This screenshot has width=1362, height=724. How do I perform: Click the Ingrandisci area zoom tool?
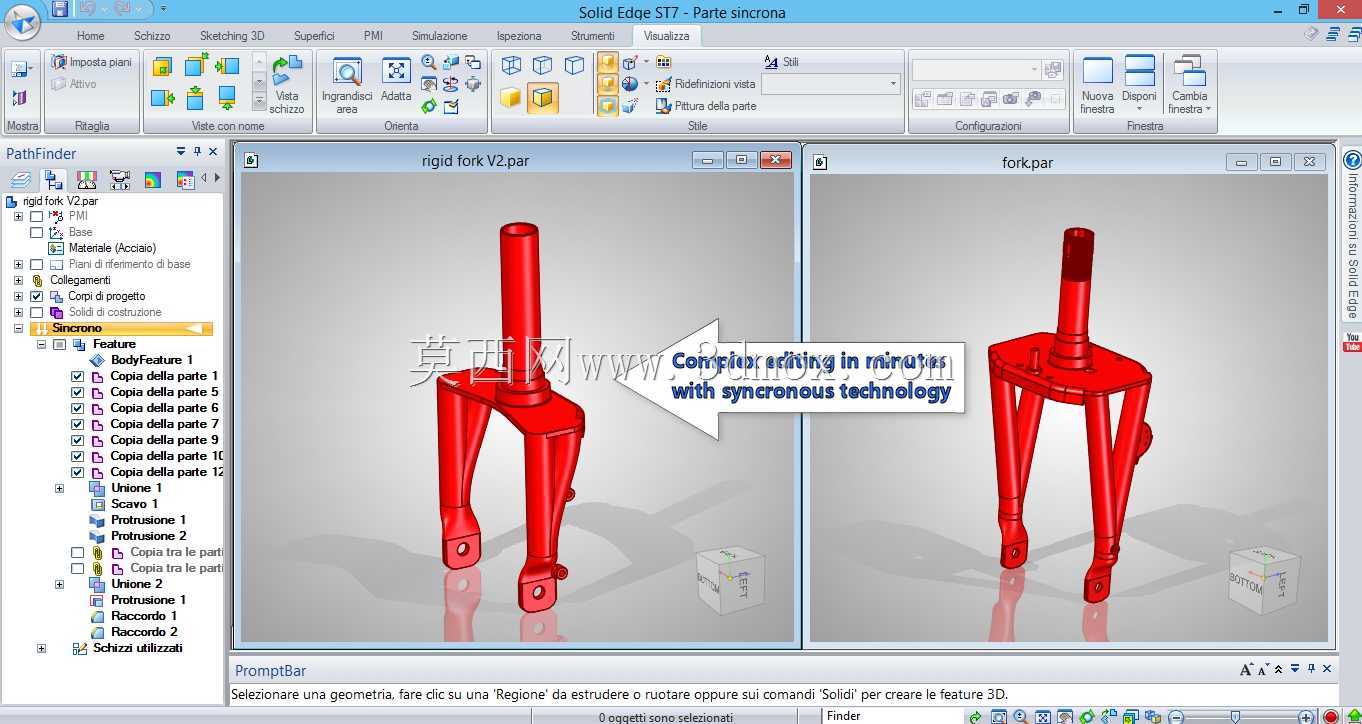coord(347,86)
